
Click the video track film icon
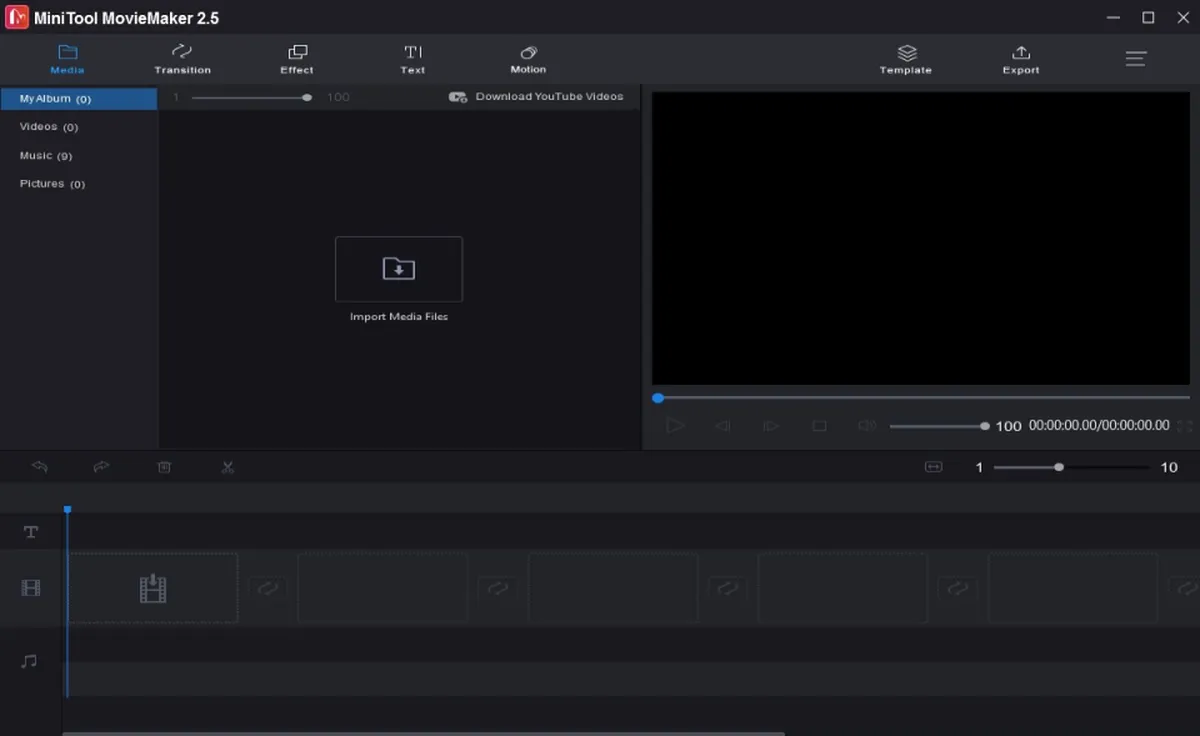31,588
